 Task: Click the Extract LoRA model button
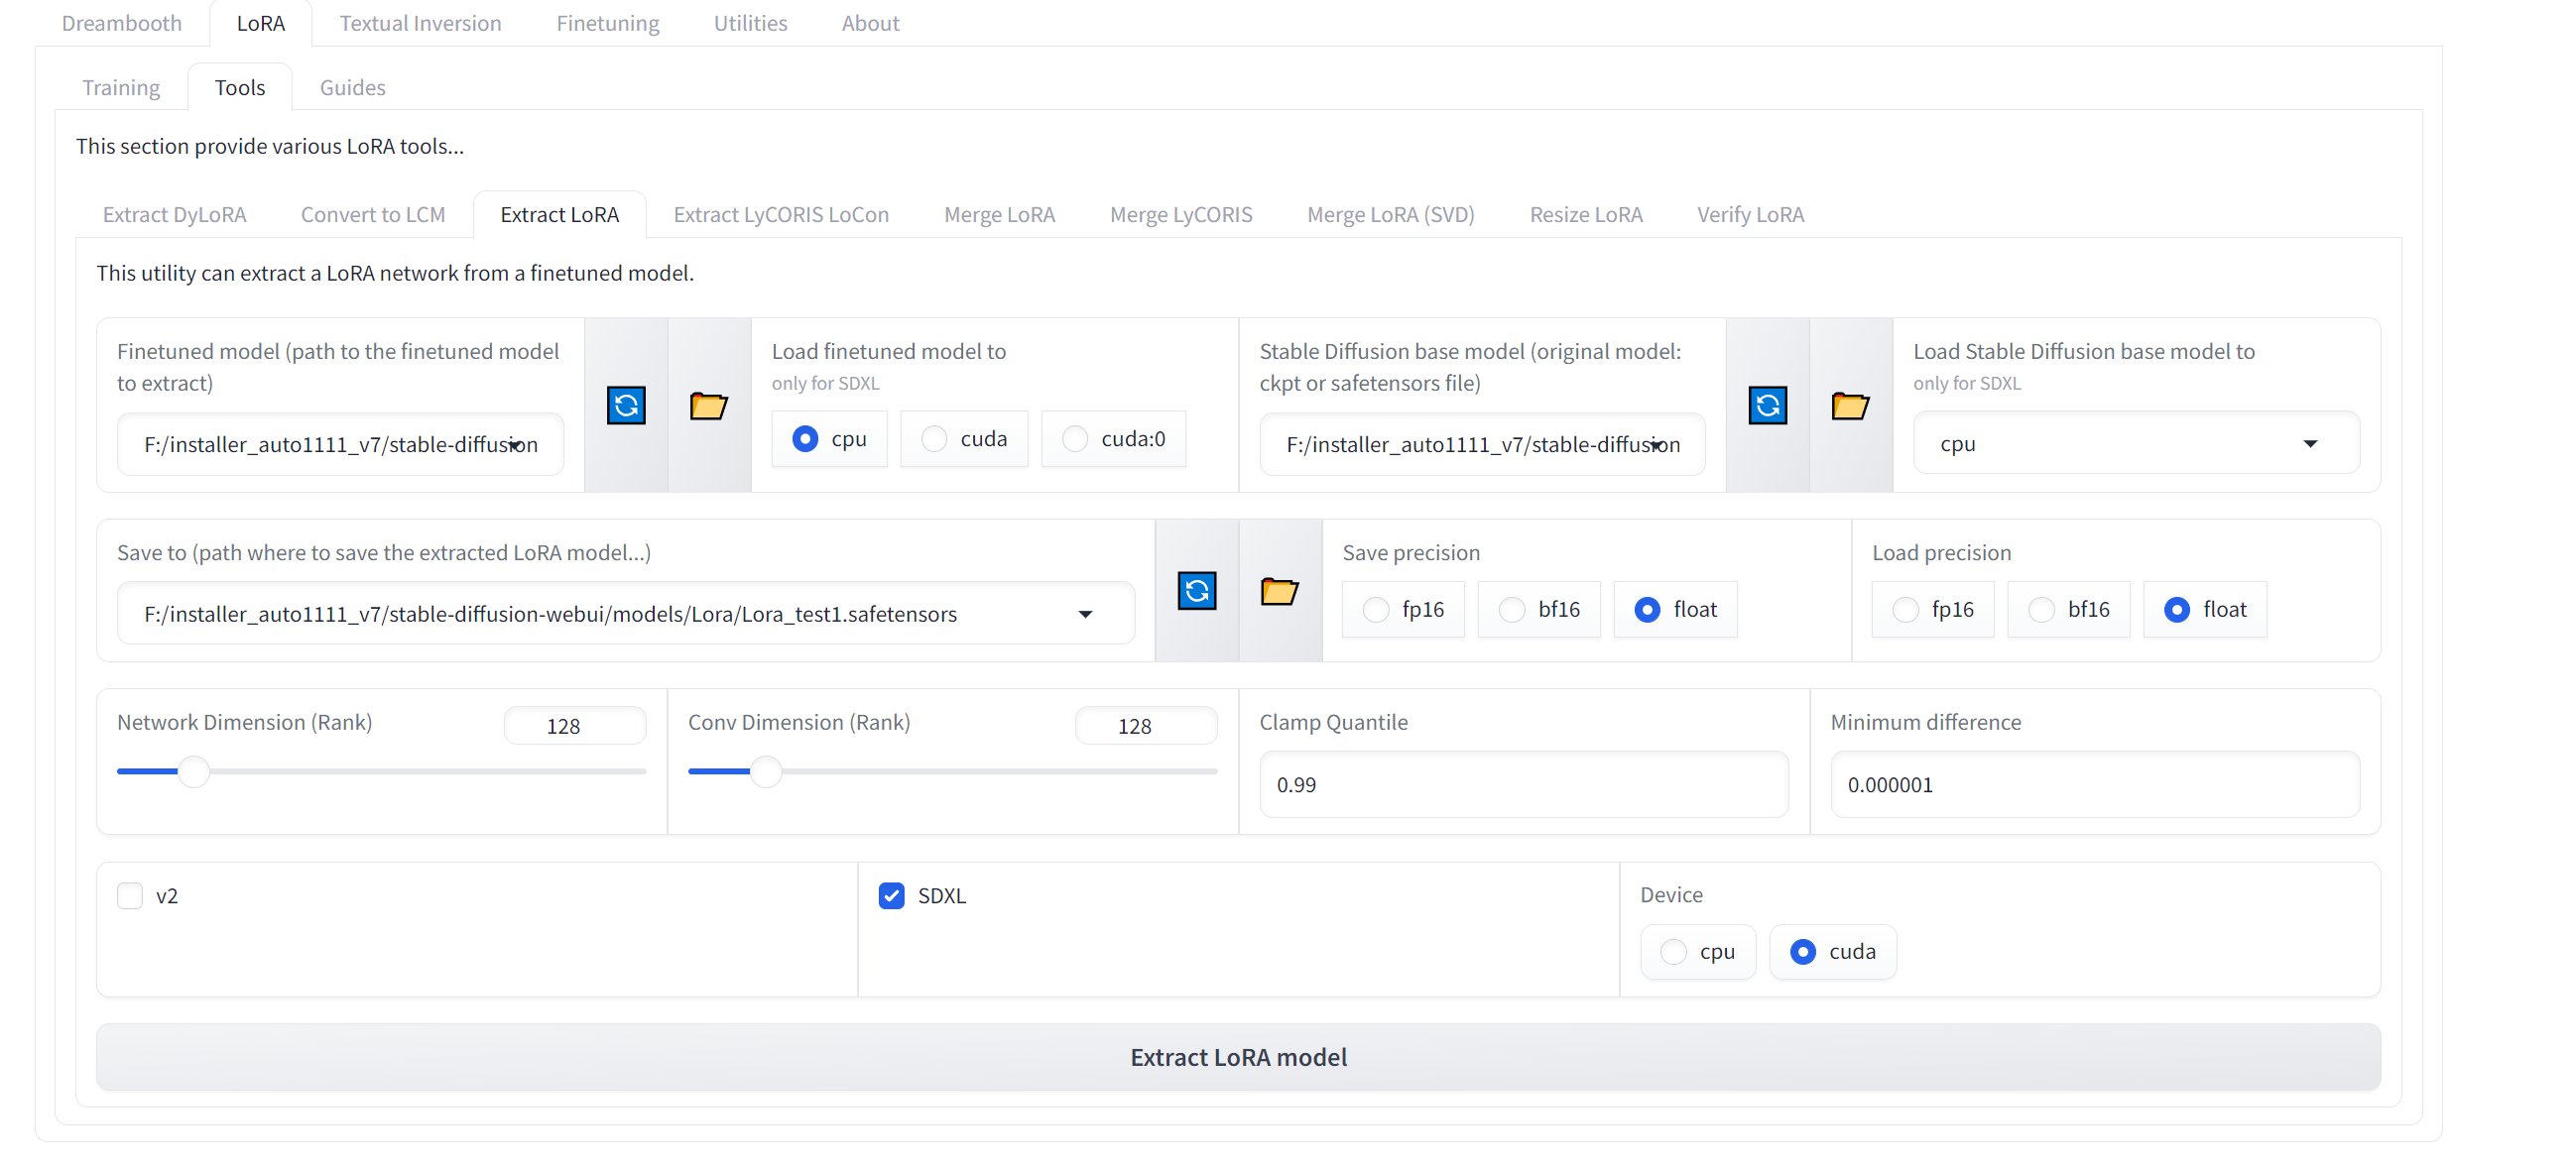point(1237,1057)
